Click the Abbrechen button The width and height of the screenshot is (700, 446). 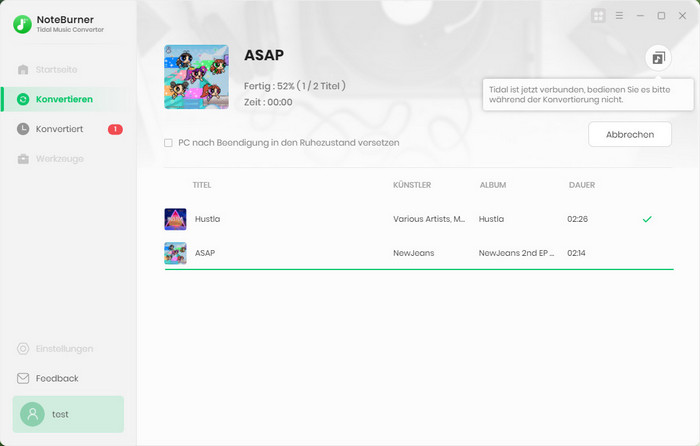point(630,134)
